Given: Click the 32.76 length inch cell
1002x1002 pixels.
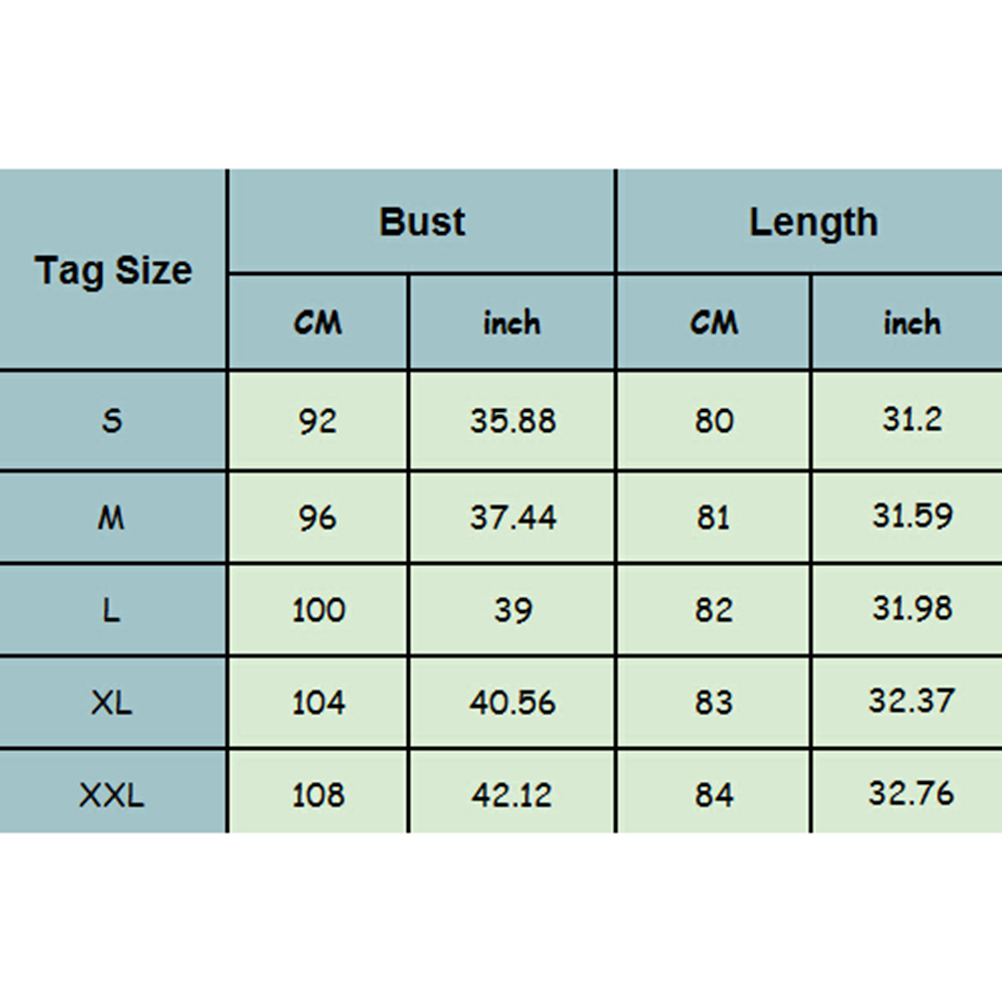Looking at the screenshot, I should [911, 795].
